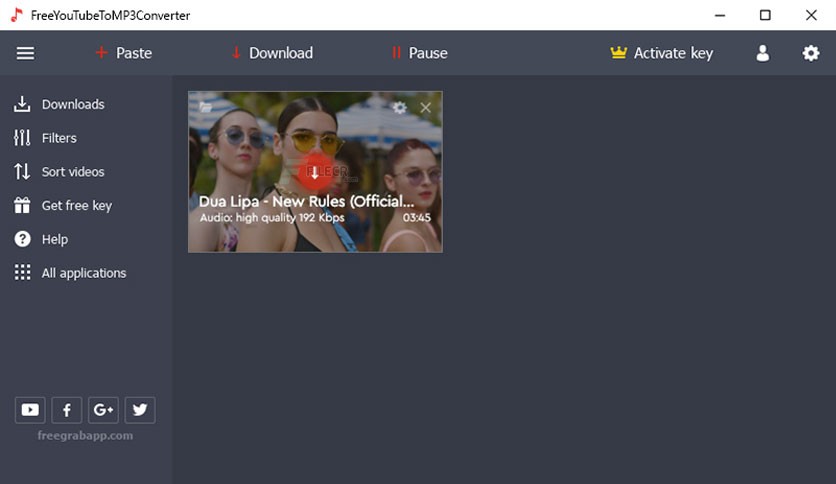
Task: Maximize the FreeYouTubeToMP3Converter window
Action: pyautogui.click(x=765, y=15)
